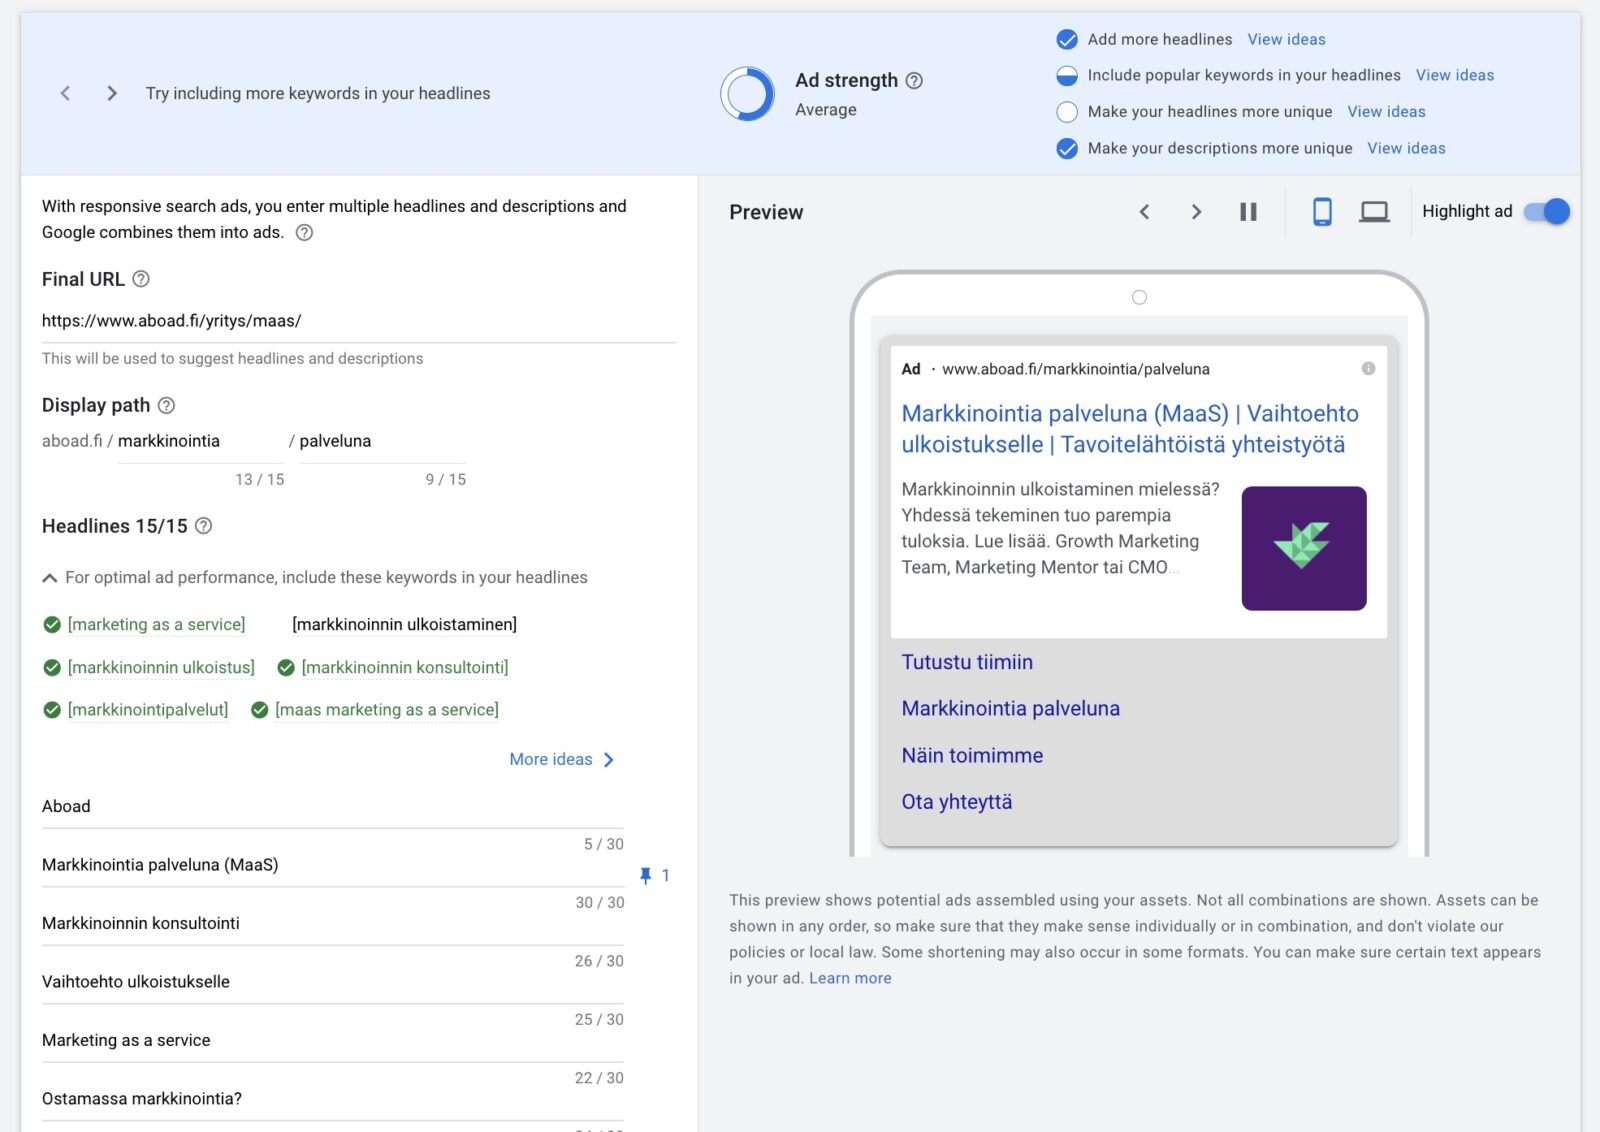This screenshot has height=1132, width=1600.
Task: Open View ideas for popular keywords
Action: click(x=1454, y=76)
